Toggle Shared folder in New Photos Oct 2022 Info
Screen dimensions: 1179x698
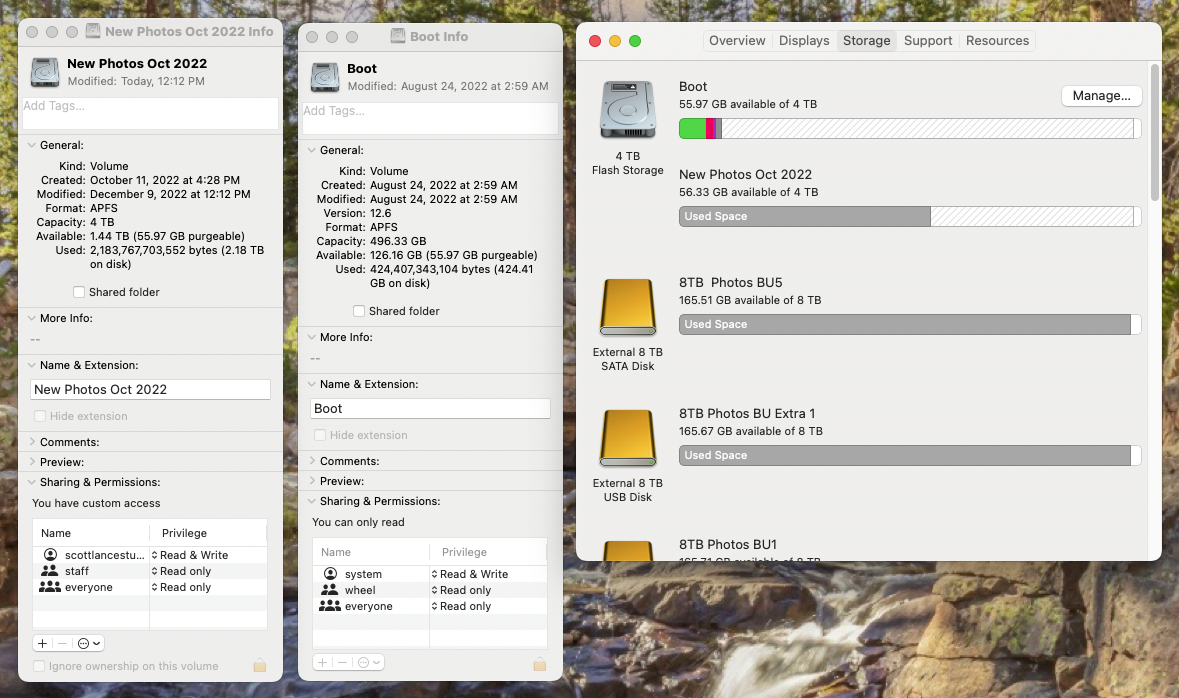point(79,292)
